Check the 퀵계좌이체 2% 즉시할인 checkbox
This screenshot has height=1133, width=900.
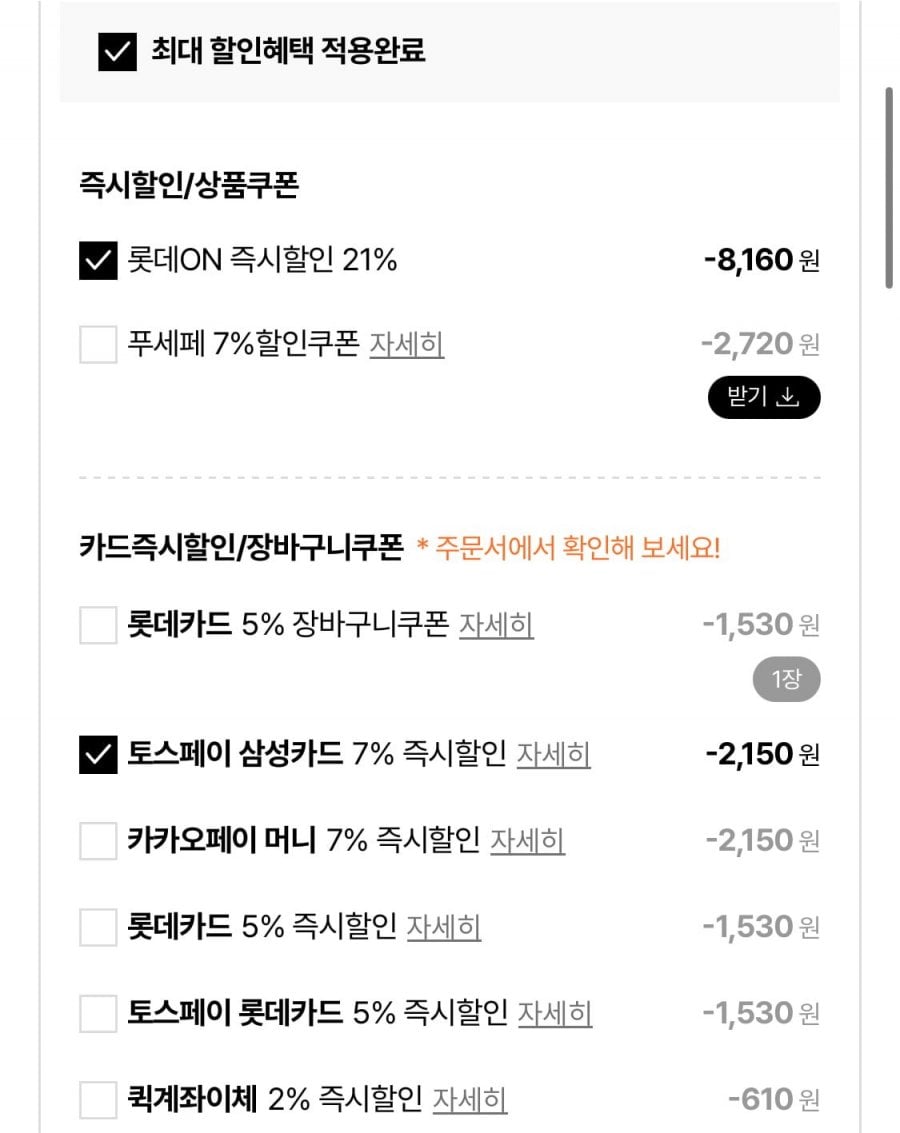click(98, 1100)
